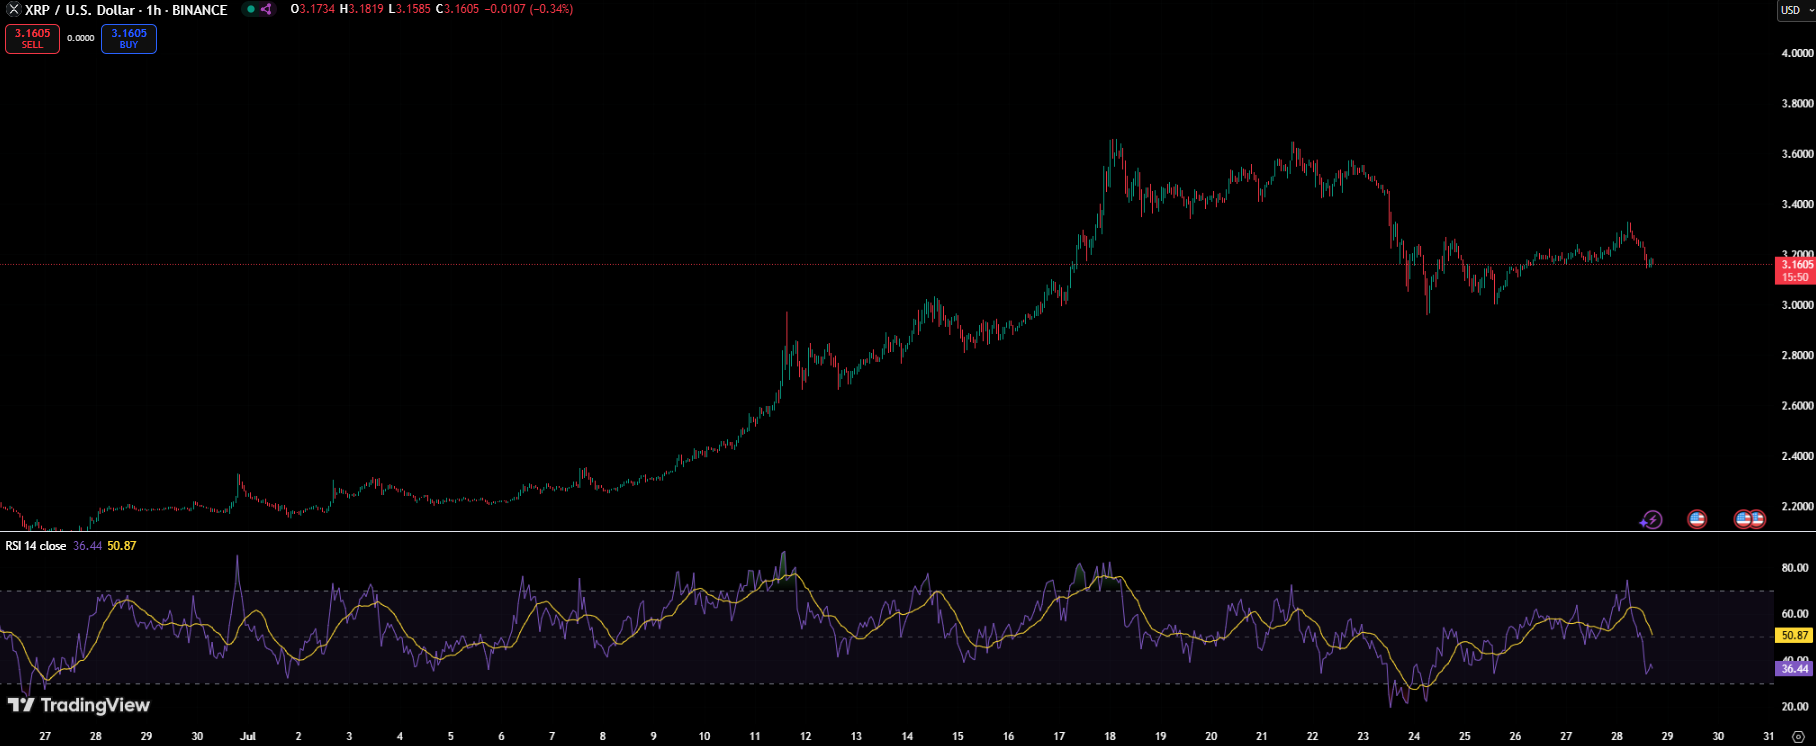Click the 2.8000 price axis label

1797,355
